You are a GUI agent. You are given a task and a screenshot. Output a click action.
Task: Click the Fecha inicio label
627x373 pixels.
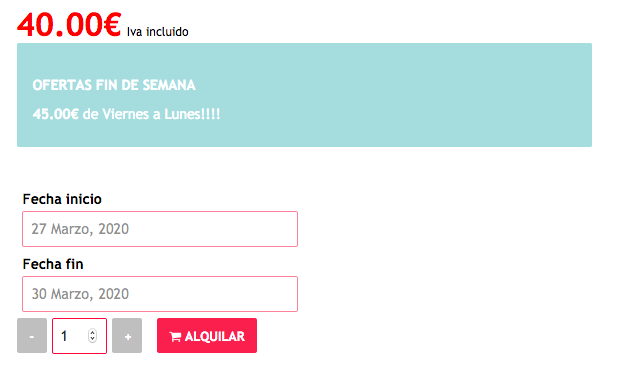tap(62, 199)
